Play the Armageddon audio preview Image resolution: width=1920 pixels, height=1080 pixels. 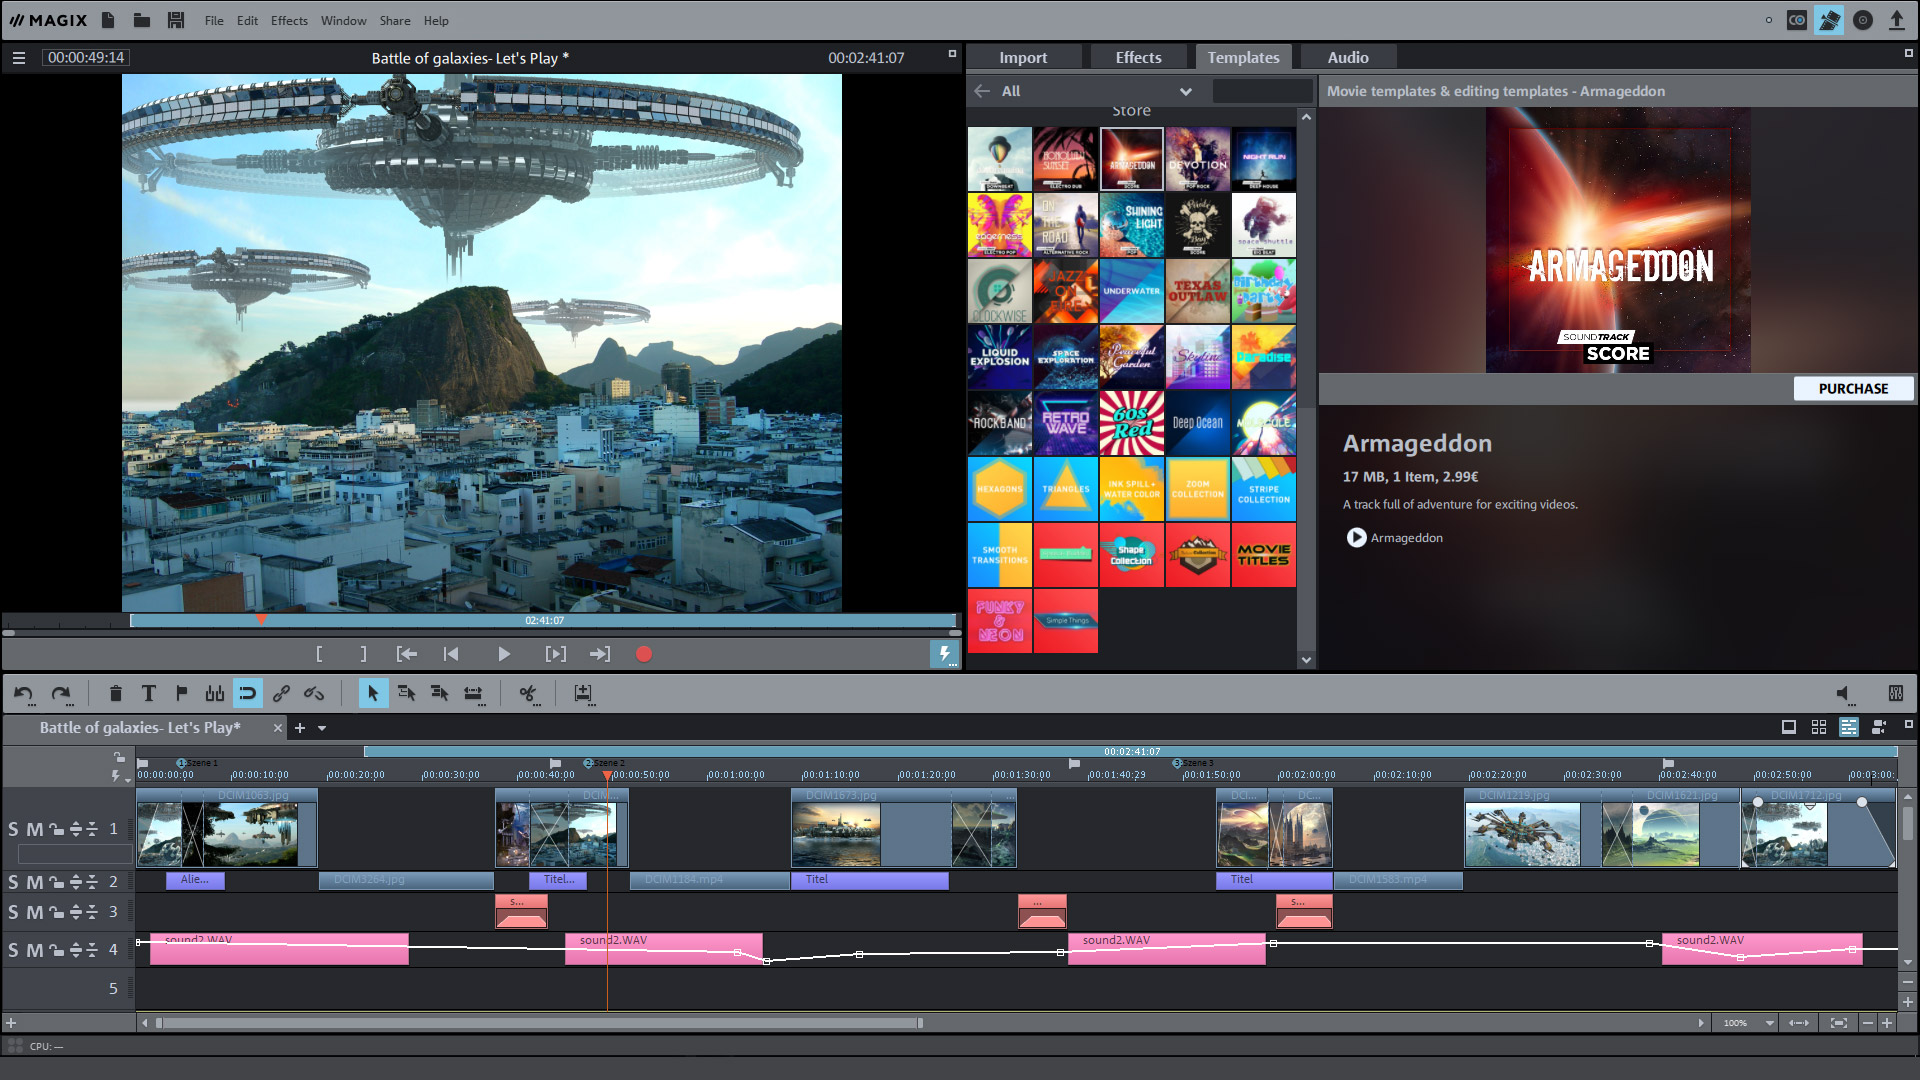(x=1356, y=538)
